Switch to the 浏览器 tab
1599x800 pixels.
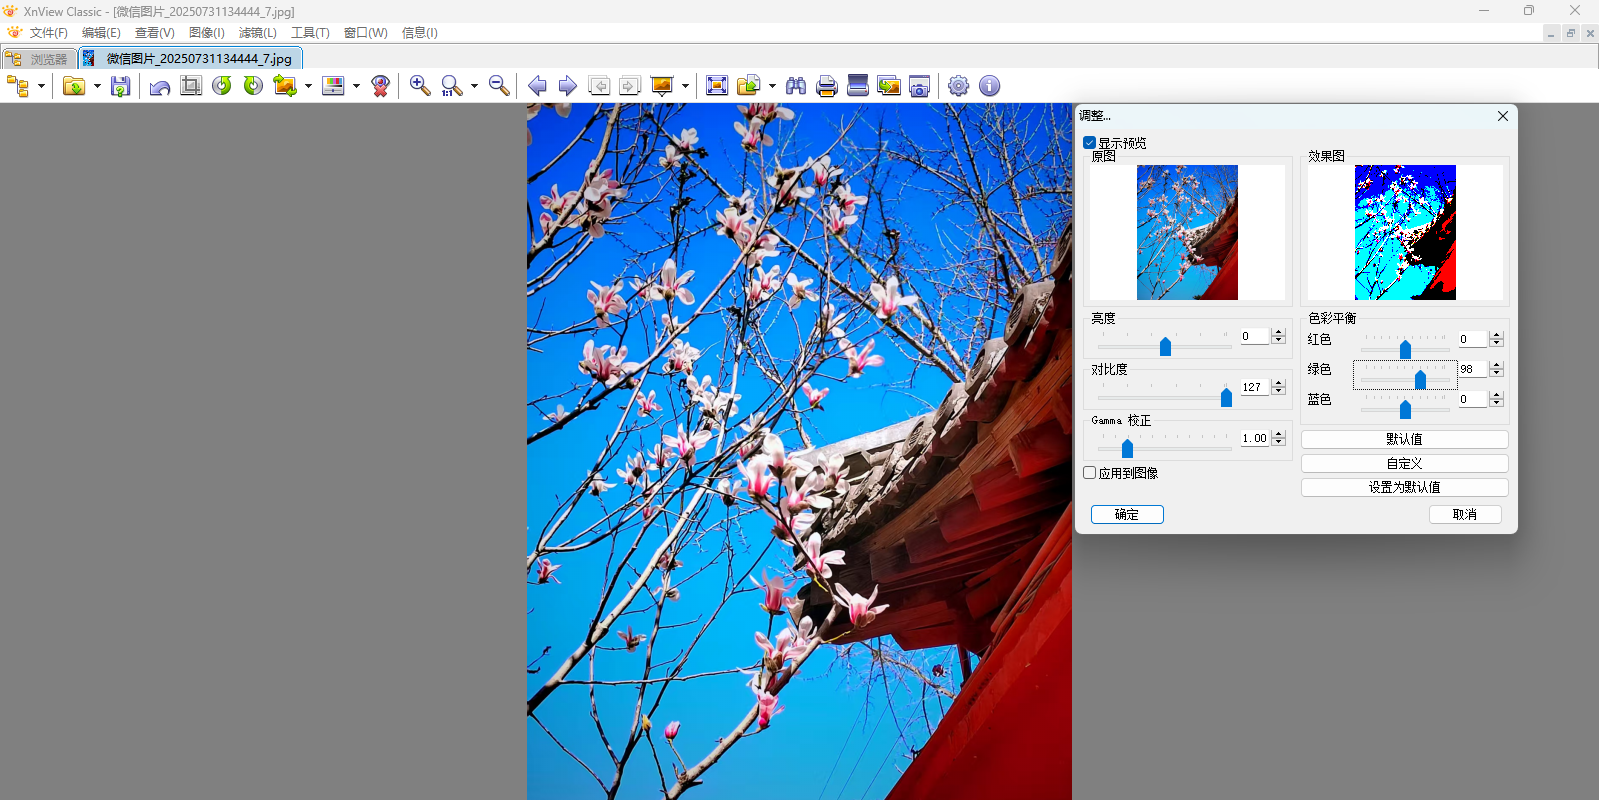[x=40, y=59]
